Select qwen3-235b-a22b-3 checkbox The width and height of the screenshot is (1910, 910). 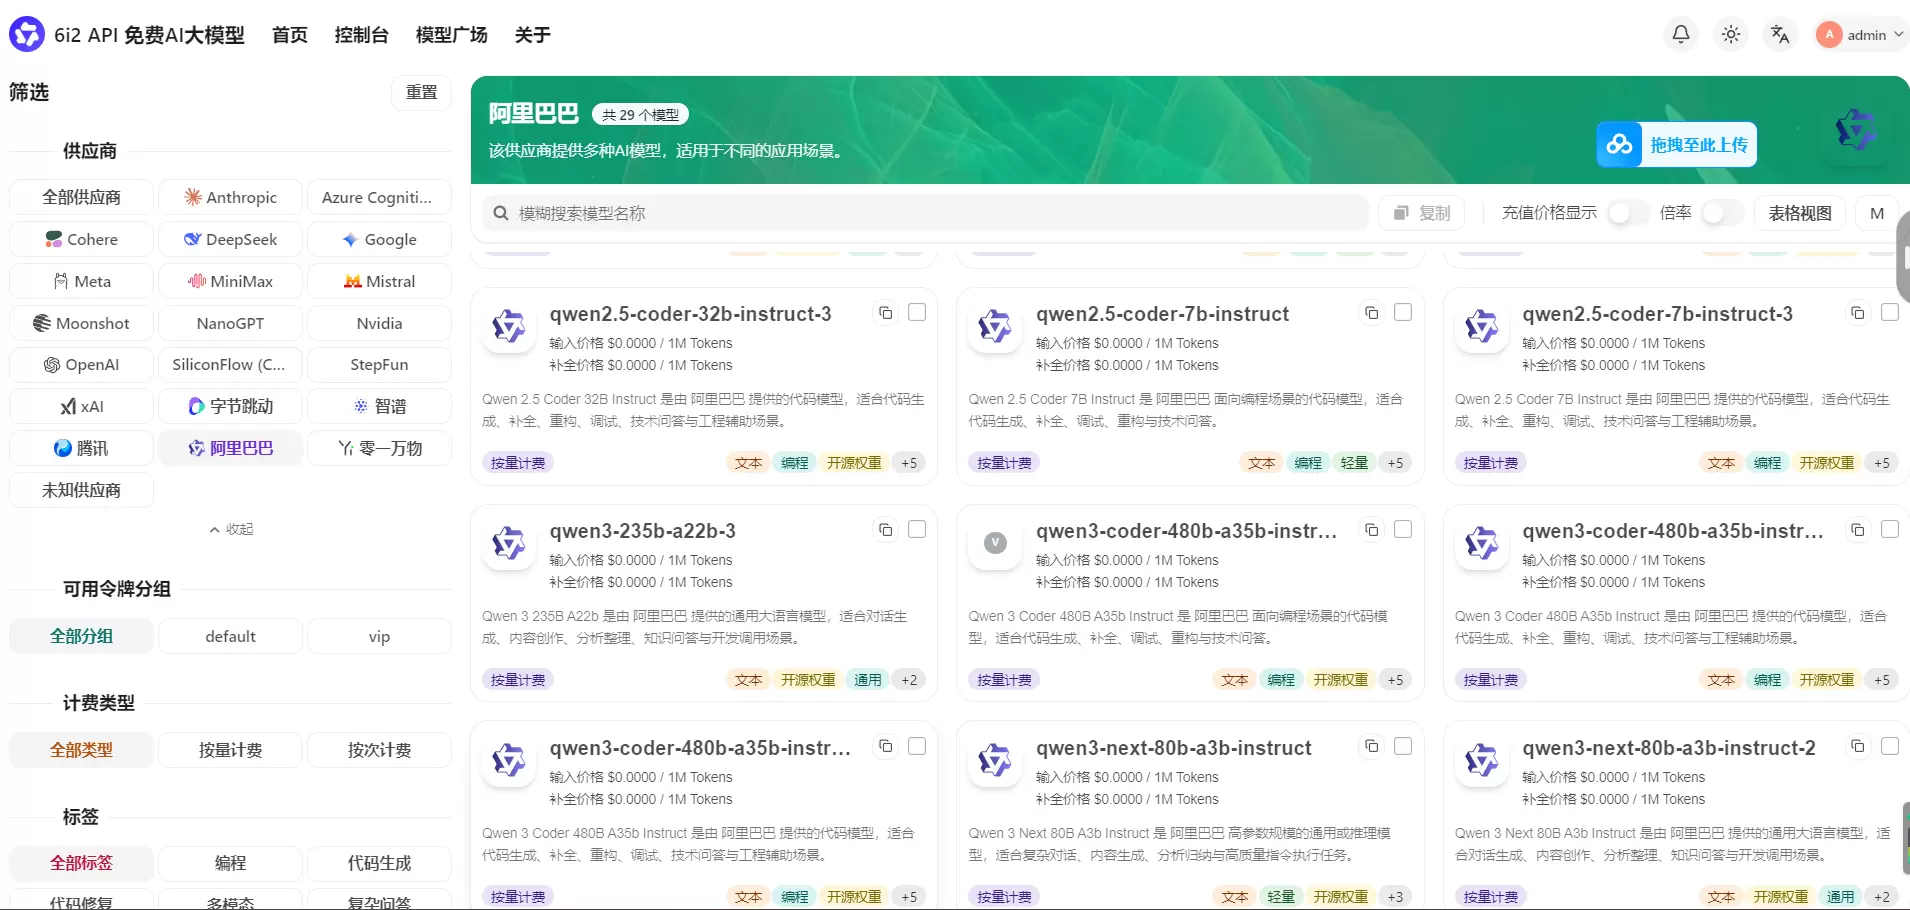tap(917, 529)
